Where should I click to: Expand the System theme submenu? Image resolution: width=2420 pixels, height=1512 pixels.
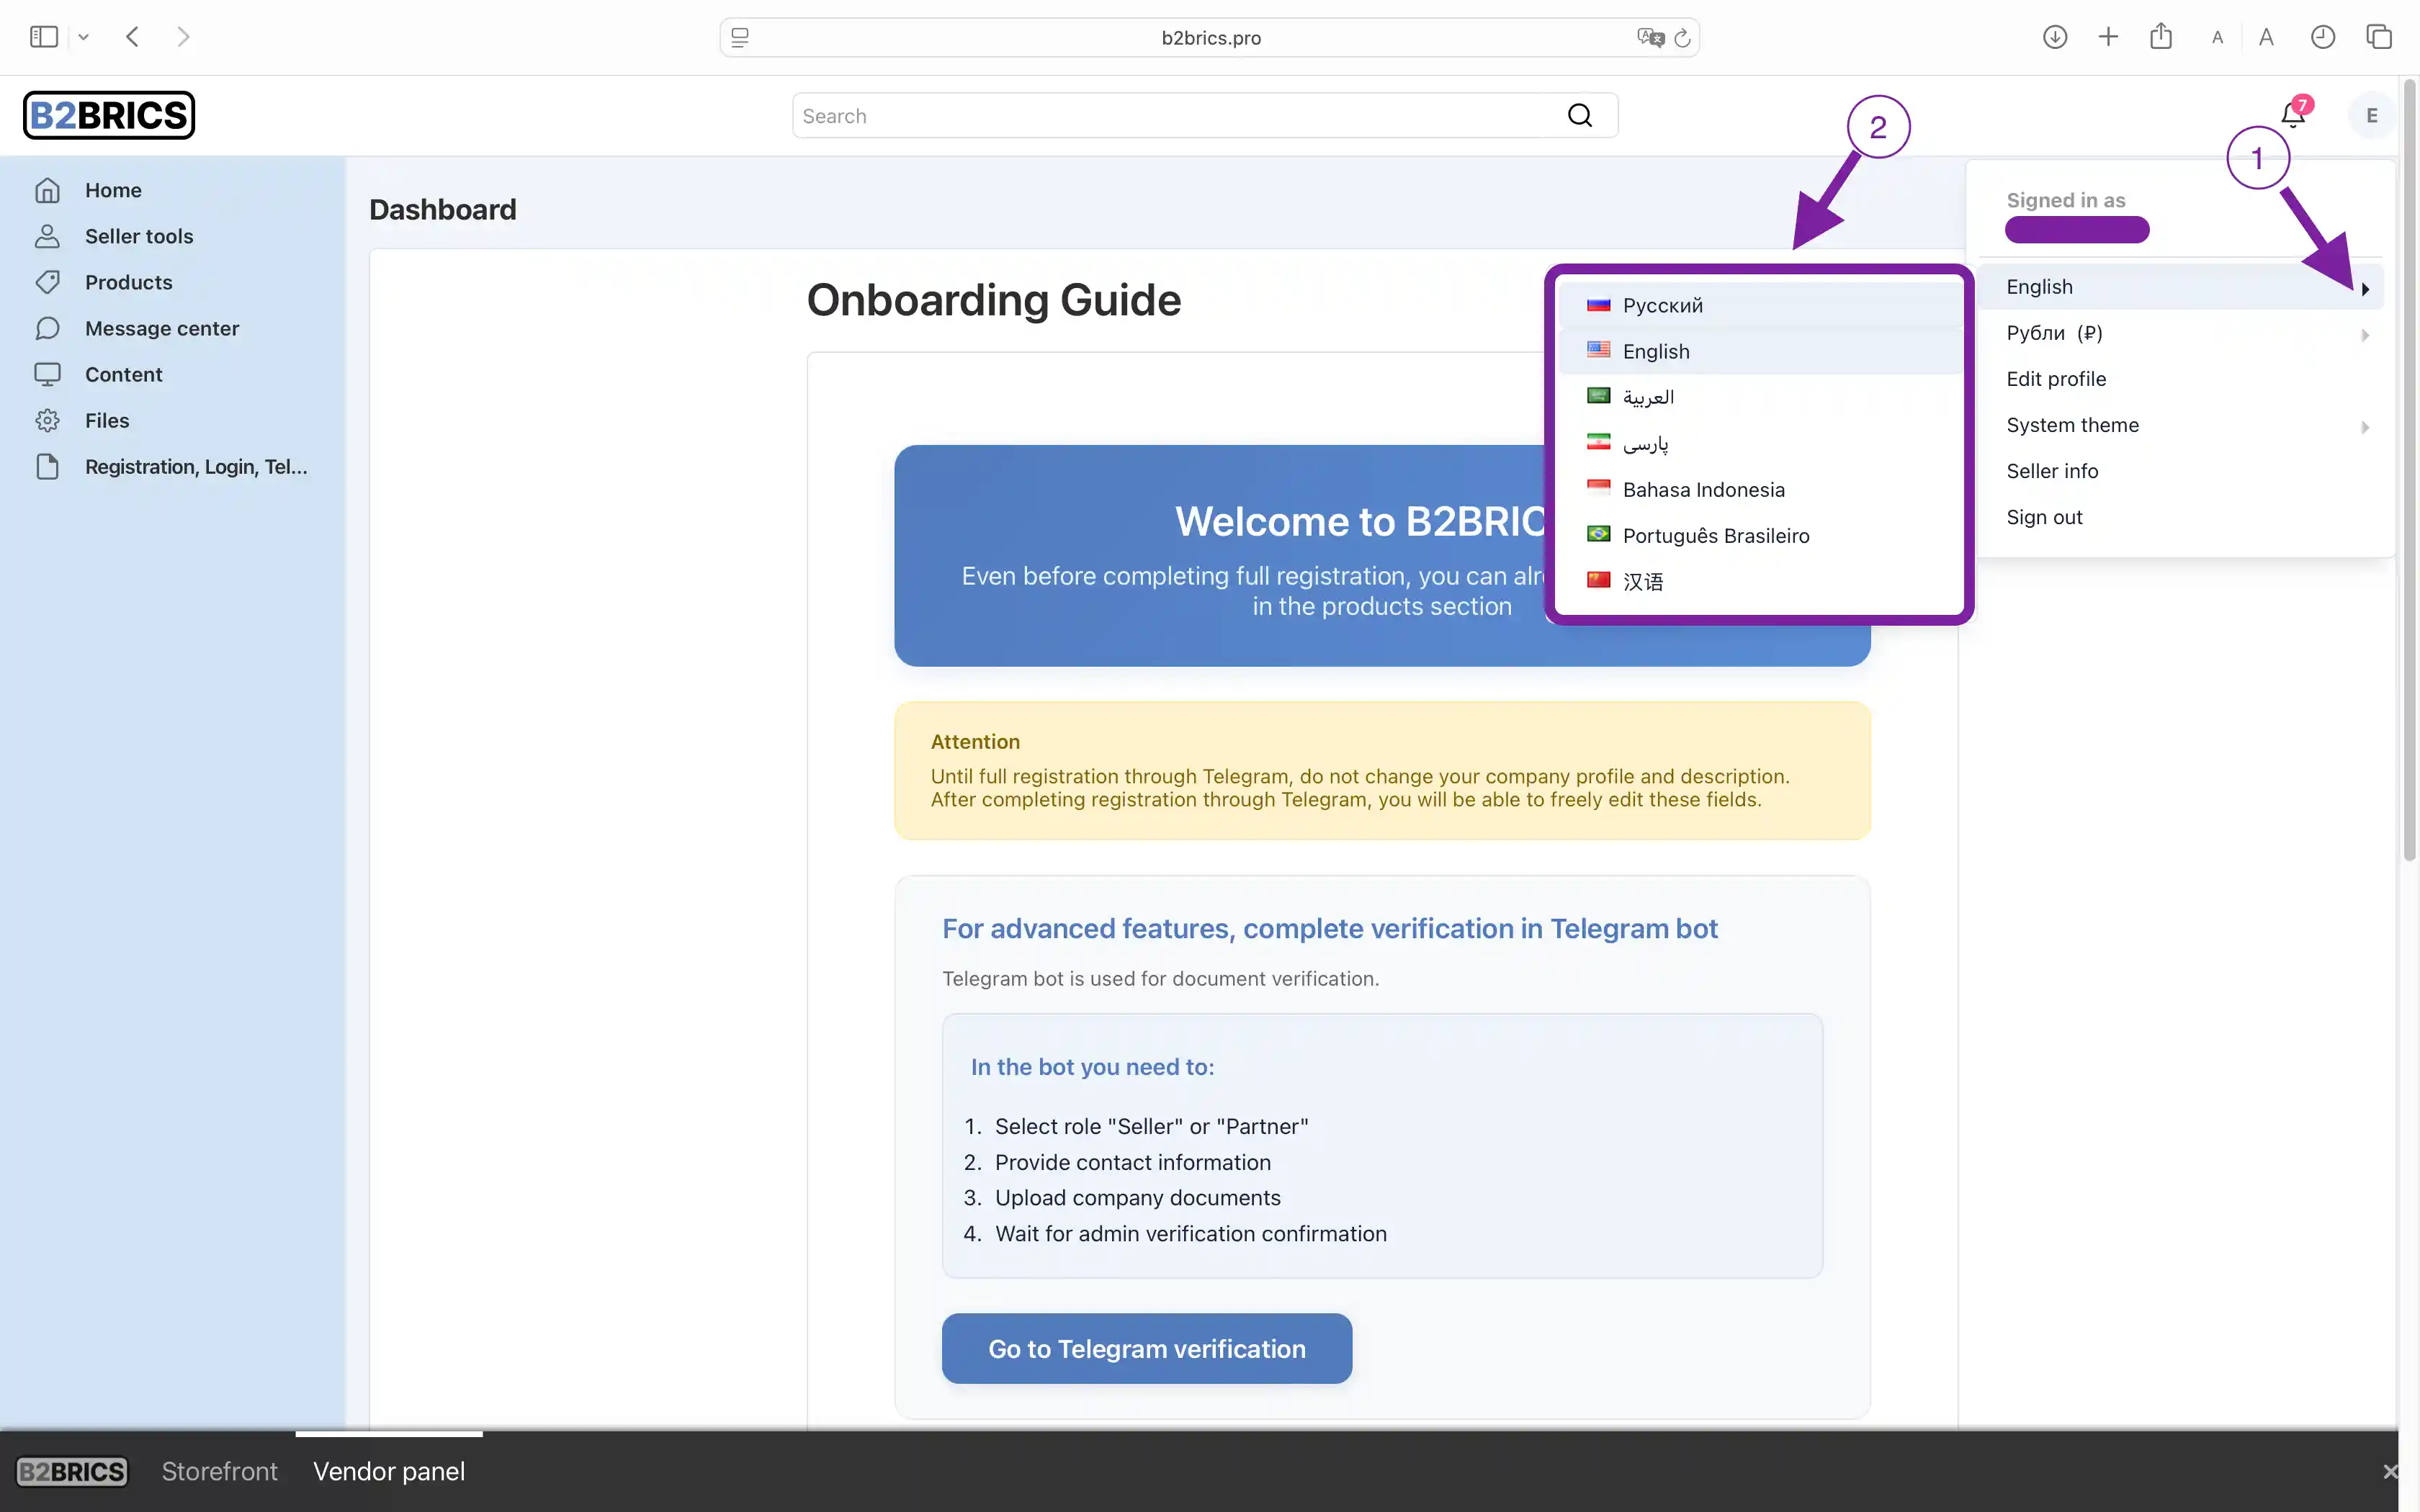[2181, 425]
